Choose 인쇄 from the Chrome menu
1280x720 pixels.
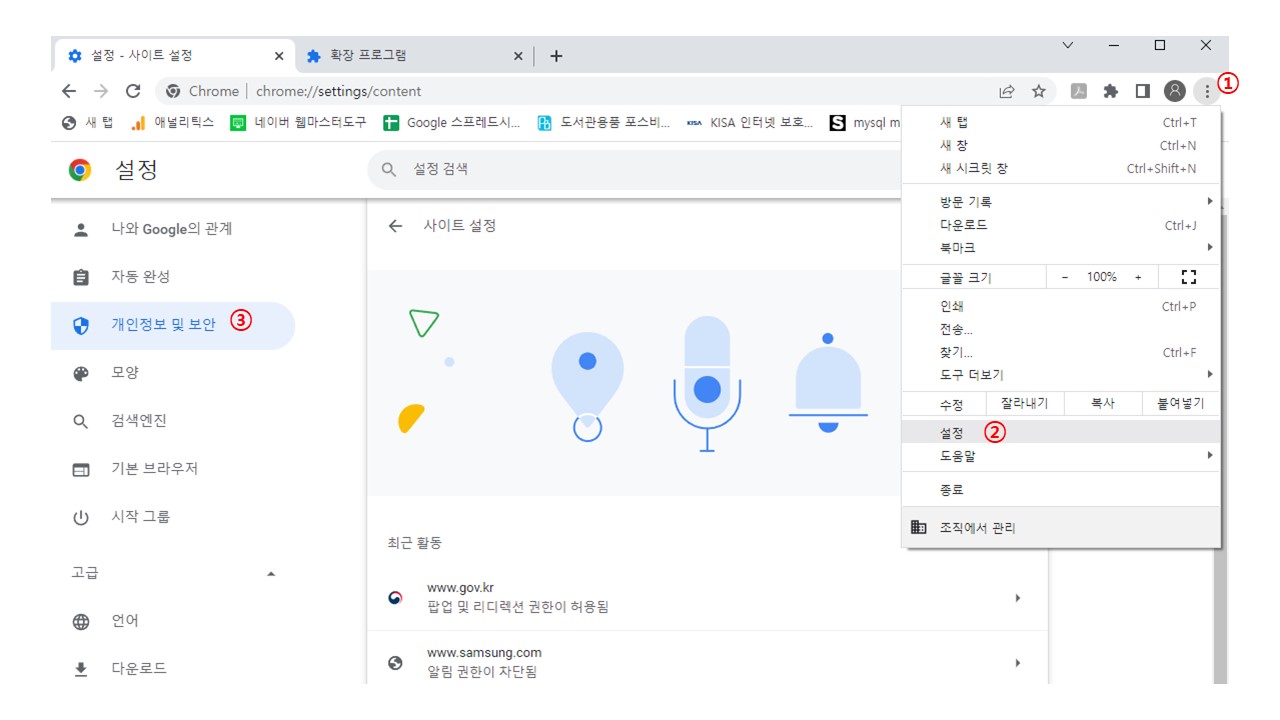click(x=1061, y=306)
